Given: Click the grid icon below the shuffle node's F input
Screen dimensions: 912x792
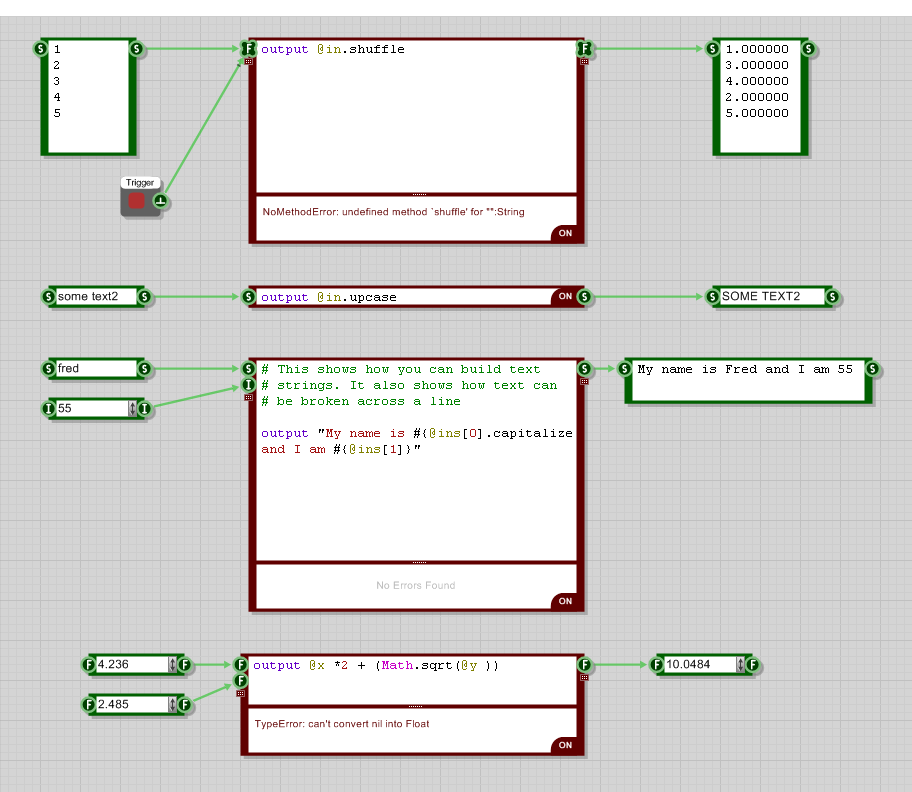Looking at the screenshot, I should (248, 62).
